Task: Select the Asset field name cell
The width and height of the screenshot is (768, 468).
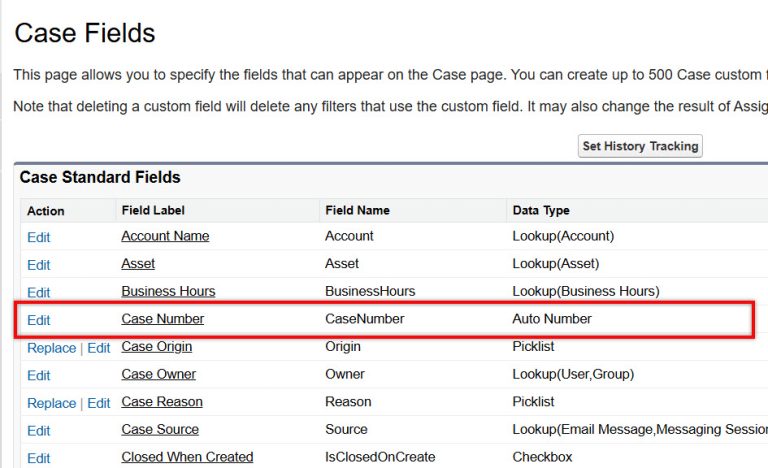Action: [x=342, y=264]
